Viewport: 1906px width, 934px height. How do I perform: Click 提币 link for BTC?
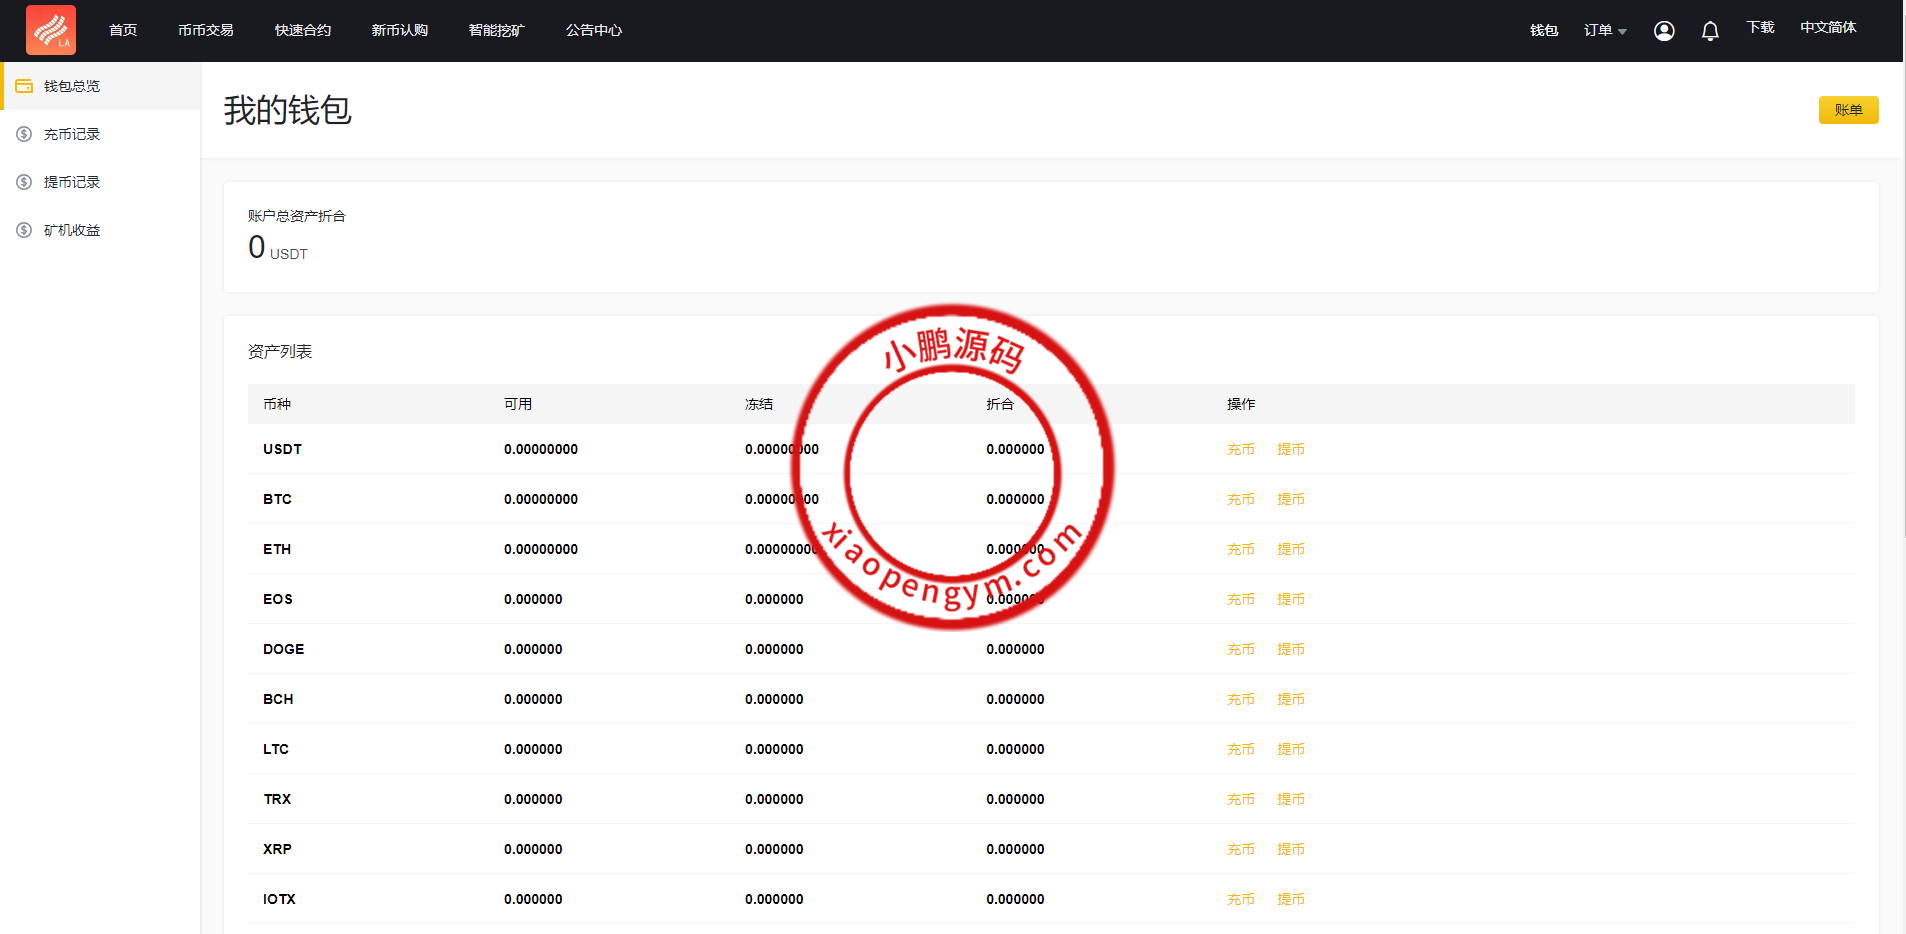tap(1290, 499)
